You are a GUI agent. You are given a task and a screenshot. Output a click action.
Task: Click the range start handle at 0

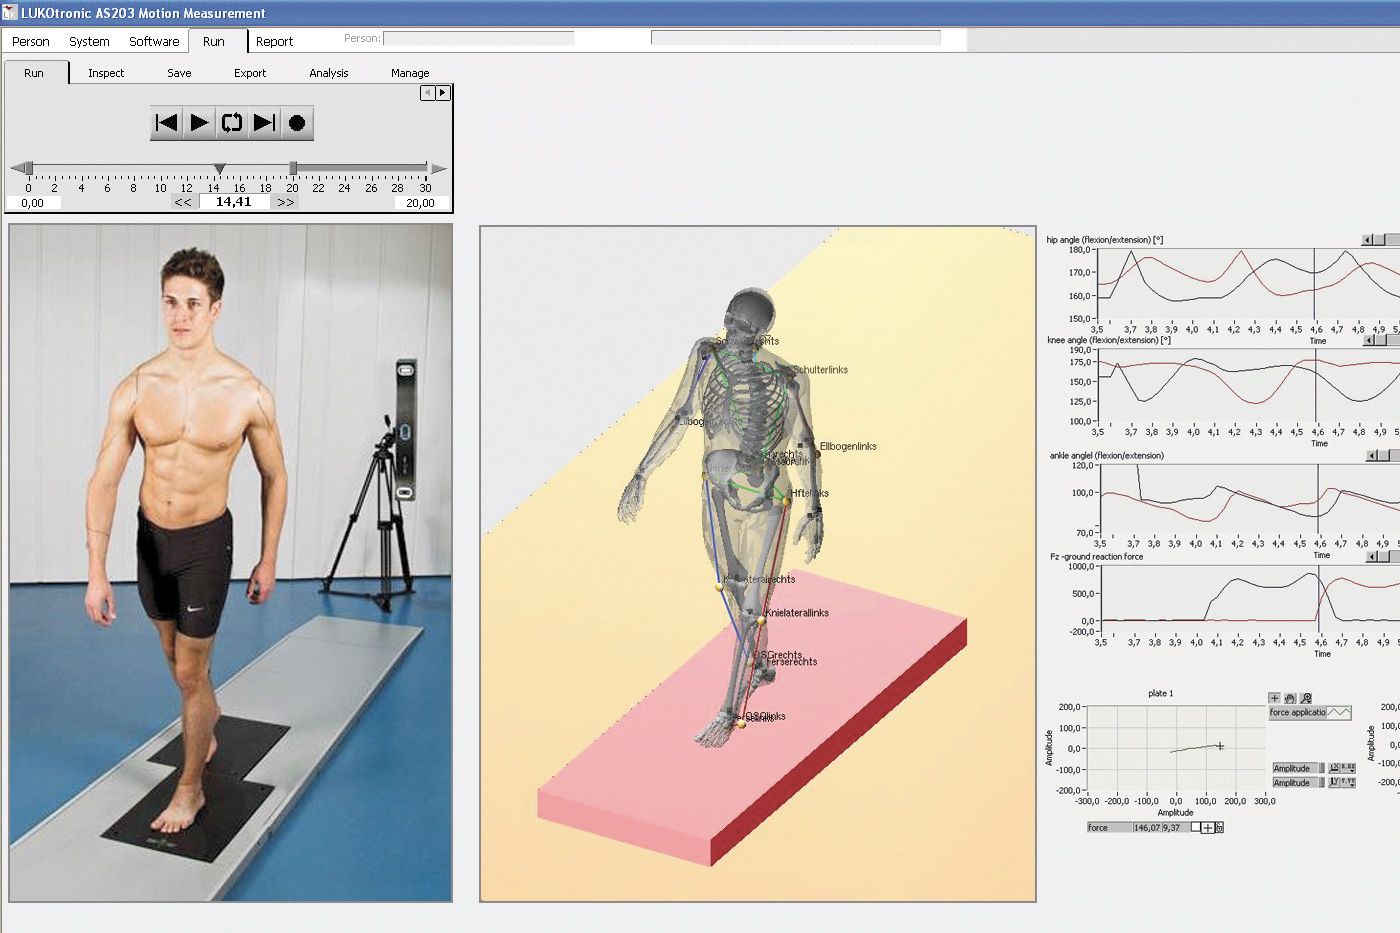point(29,168)
